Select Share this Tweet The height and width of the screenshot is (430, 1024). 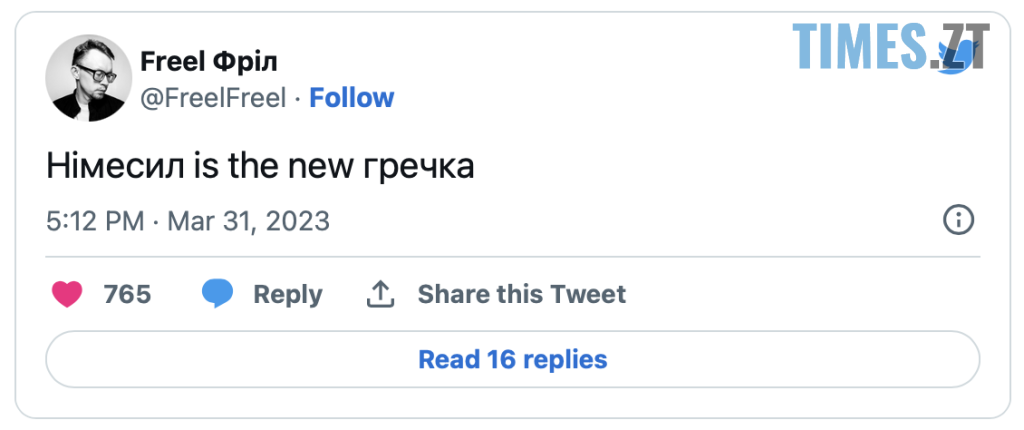521,294
